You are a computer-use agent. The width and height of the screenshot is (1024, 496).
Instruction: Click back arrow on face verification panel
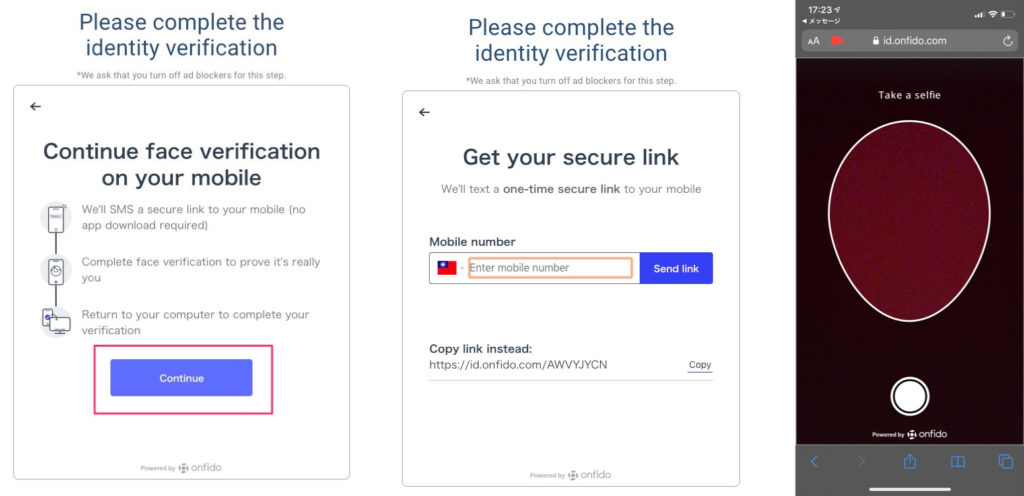(36, 106)
